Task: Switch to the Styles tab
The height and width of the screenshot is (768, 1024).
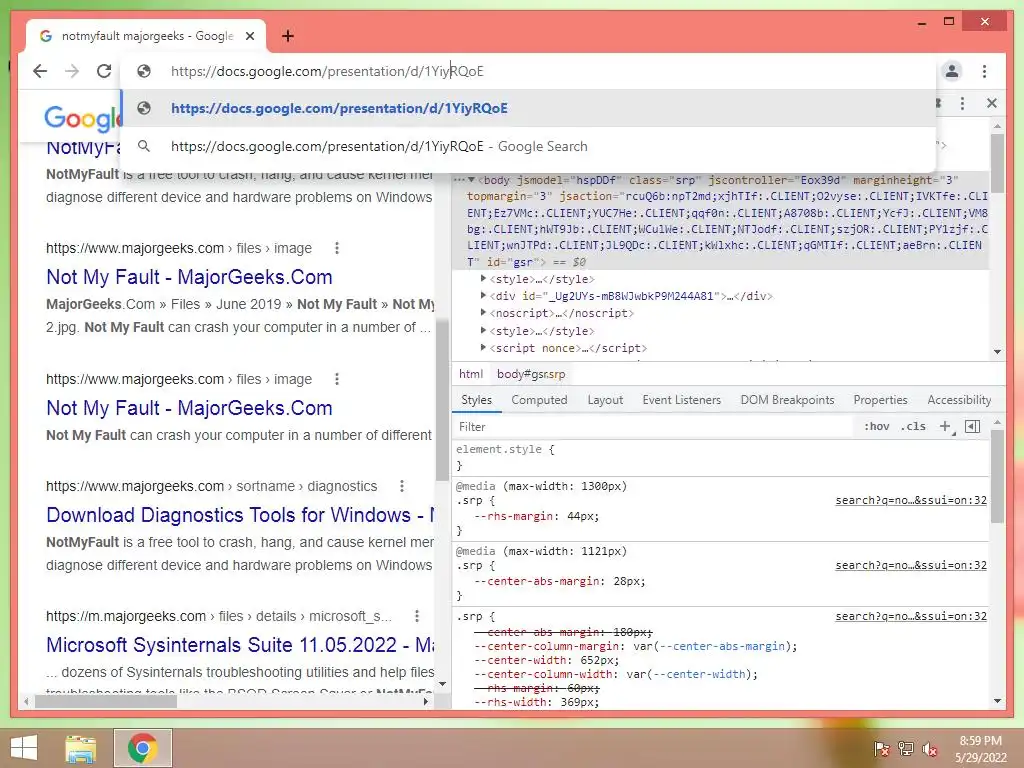Action: coord(477,400)
